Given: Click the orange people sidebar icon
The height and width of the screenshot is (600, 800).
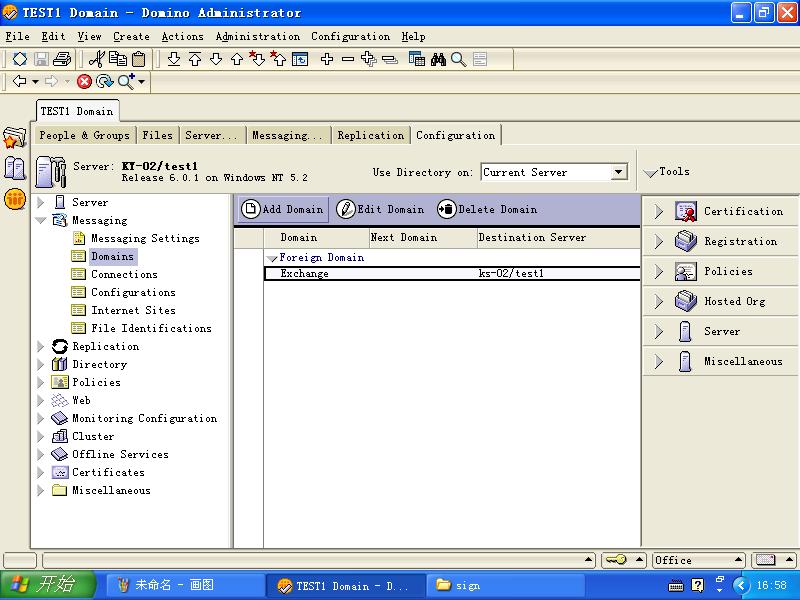Looking at the screenshot, I should tap(15, 199).
